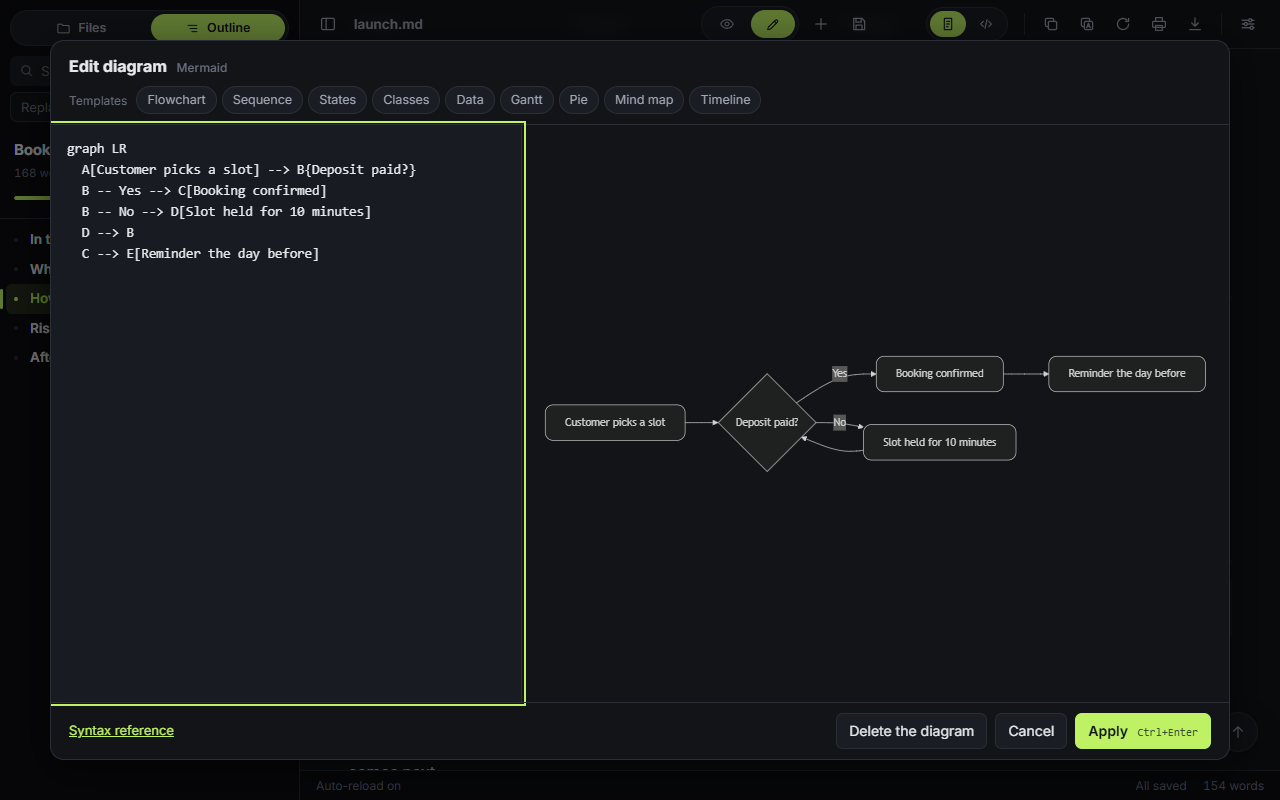1280x800 pixels.
Task: Open the Outline tab in sidebar
Action: pos(218,28)
